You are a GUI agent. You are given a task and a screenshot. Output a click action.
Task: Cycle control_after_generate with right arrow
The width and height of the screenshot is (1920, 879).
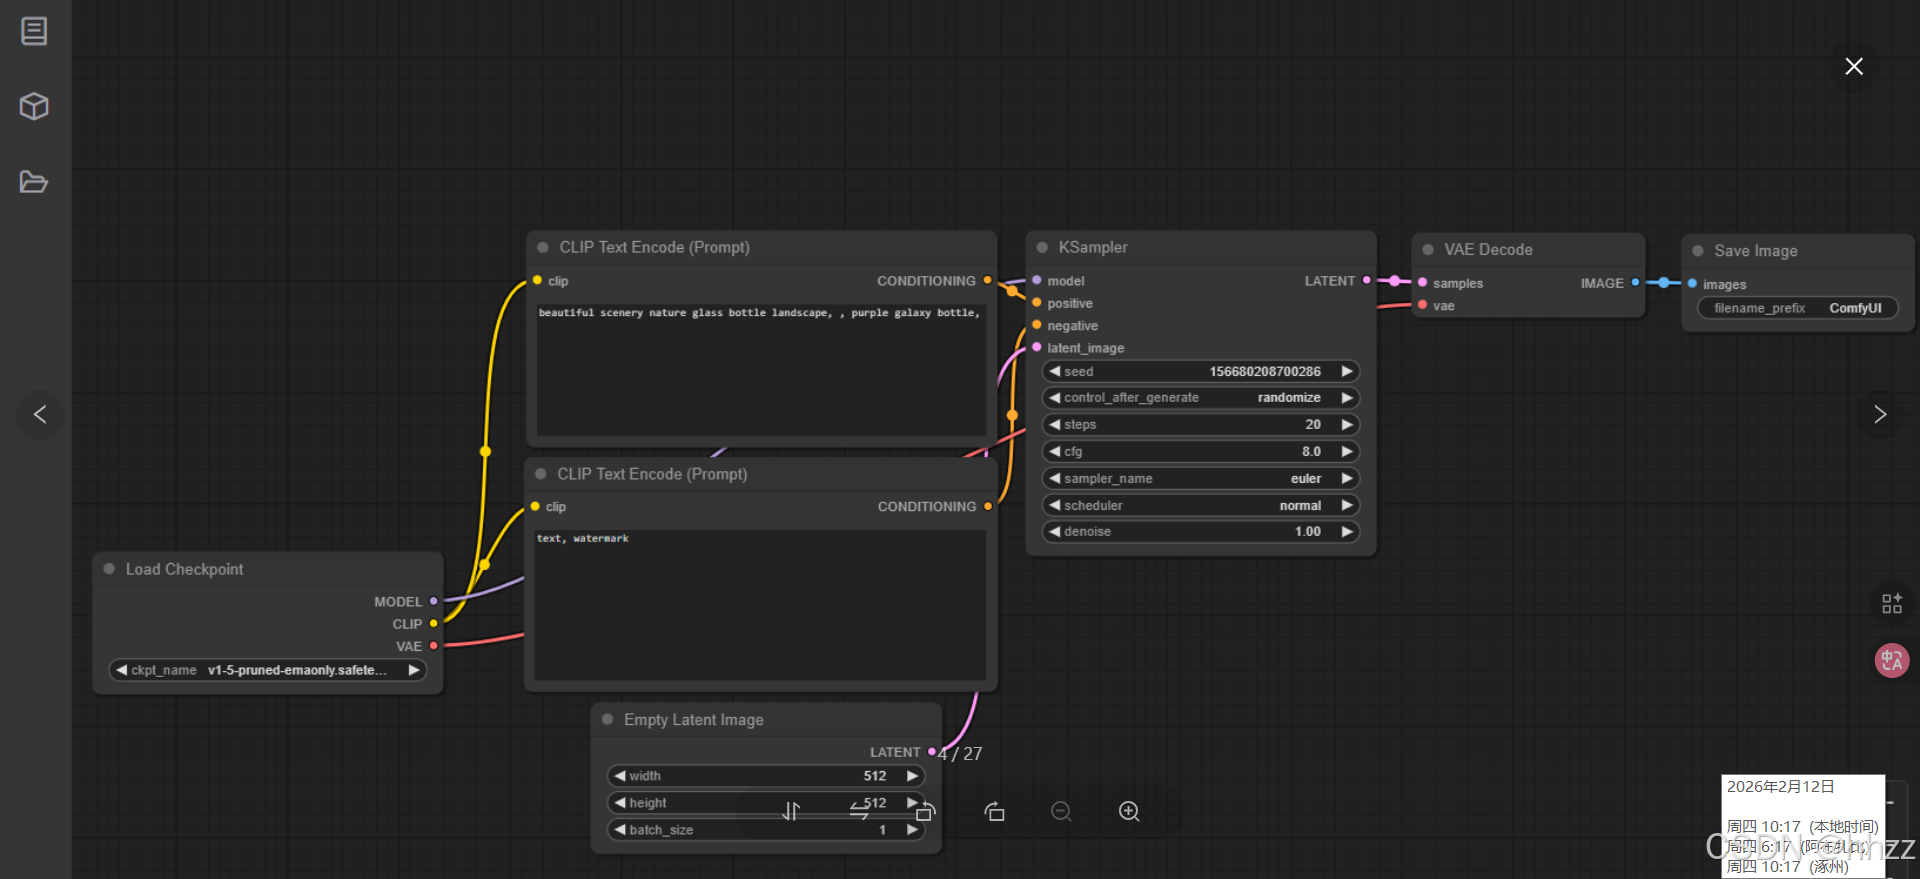tap(1347, 398)
